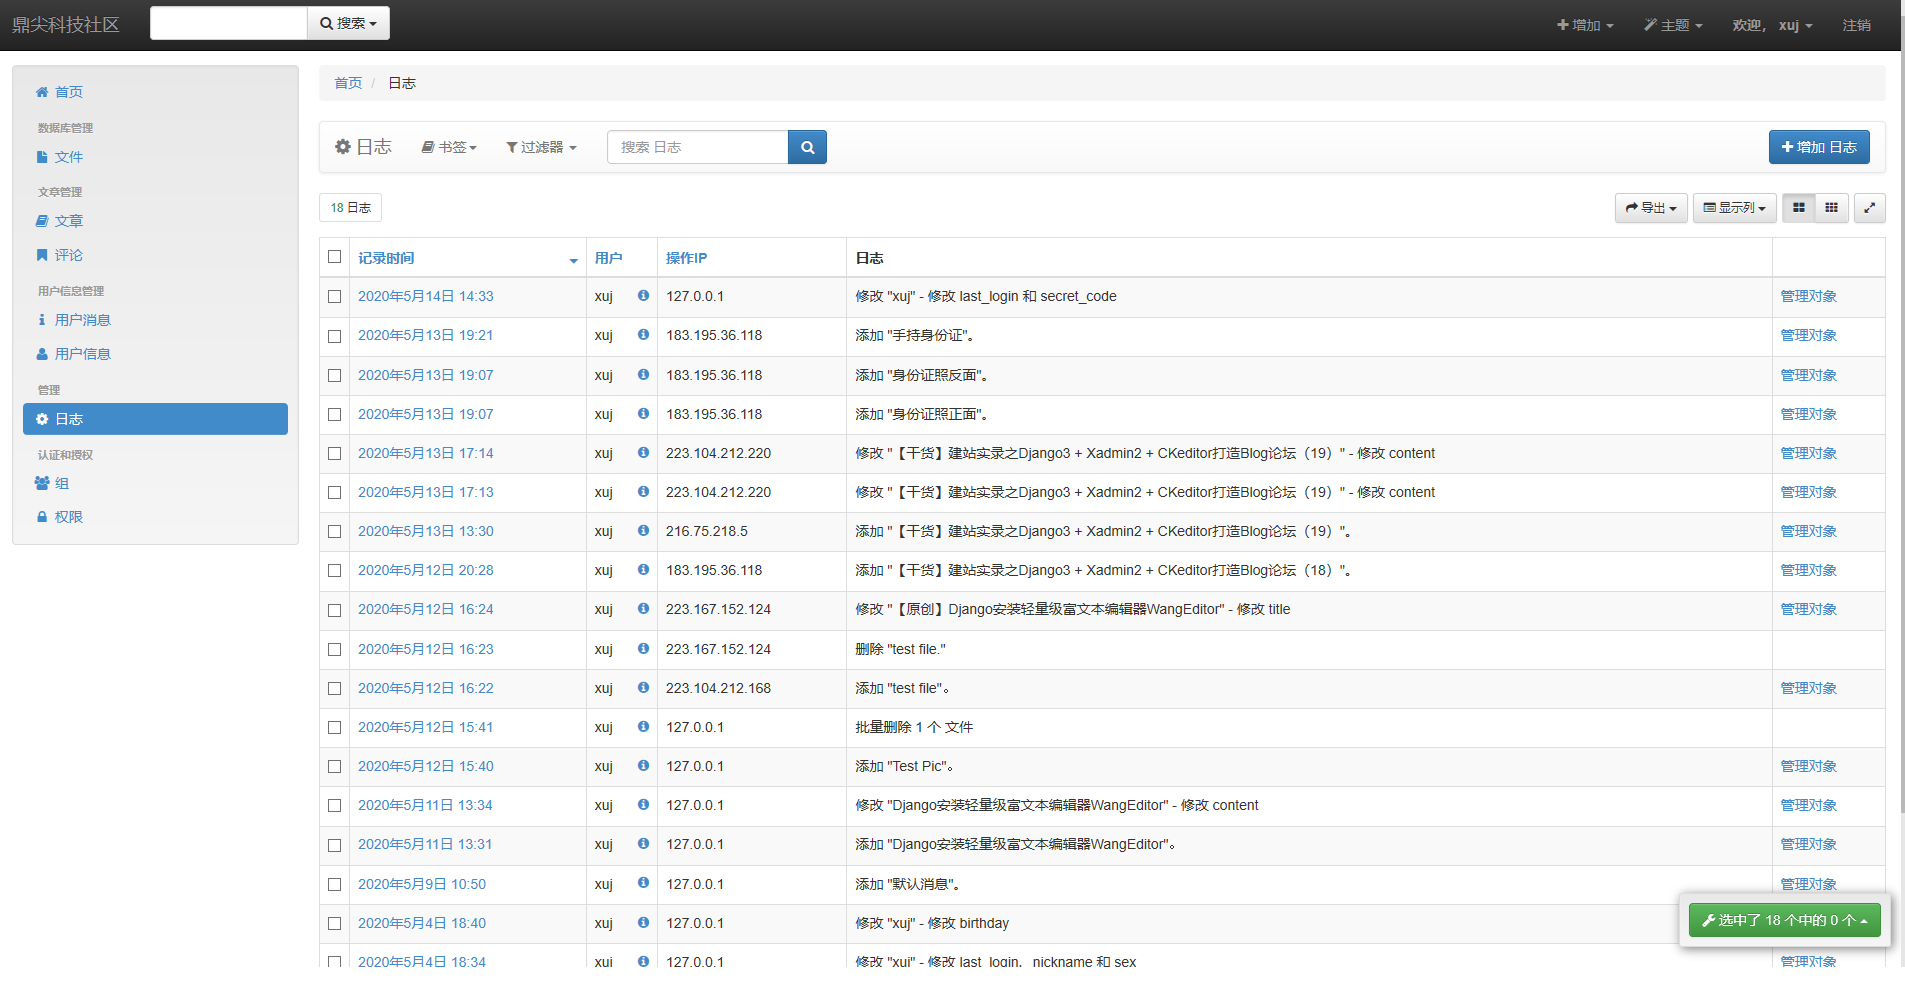1905x1001 pixels.
Task: Click info icon in 2020年5月12日 20:28 row
Action: point(643,570)
